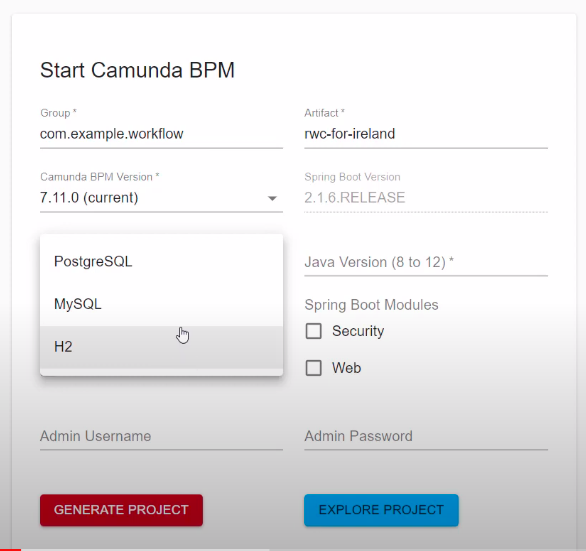586x551 pixels.
Task: Open the 7.11.0 (current) version selector
Action: click(161, 198)
